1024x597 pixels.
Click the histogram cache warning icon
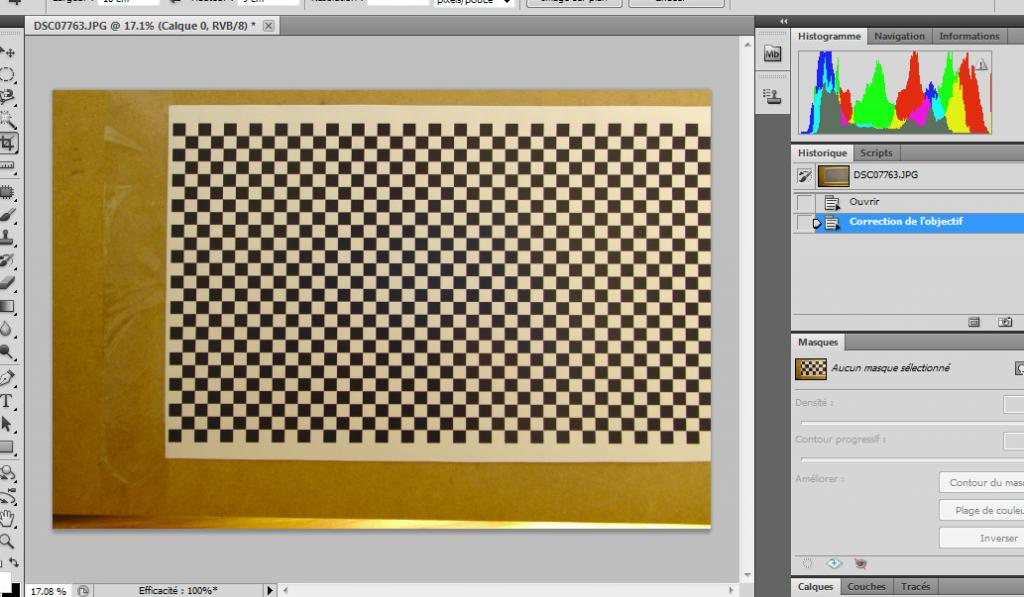pos(982,64)
